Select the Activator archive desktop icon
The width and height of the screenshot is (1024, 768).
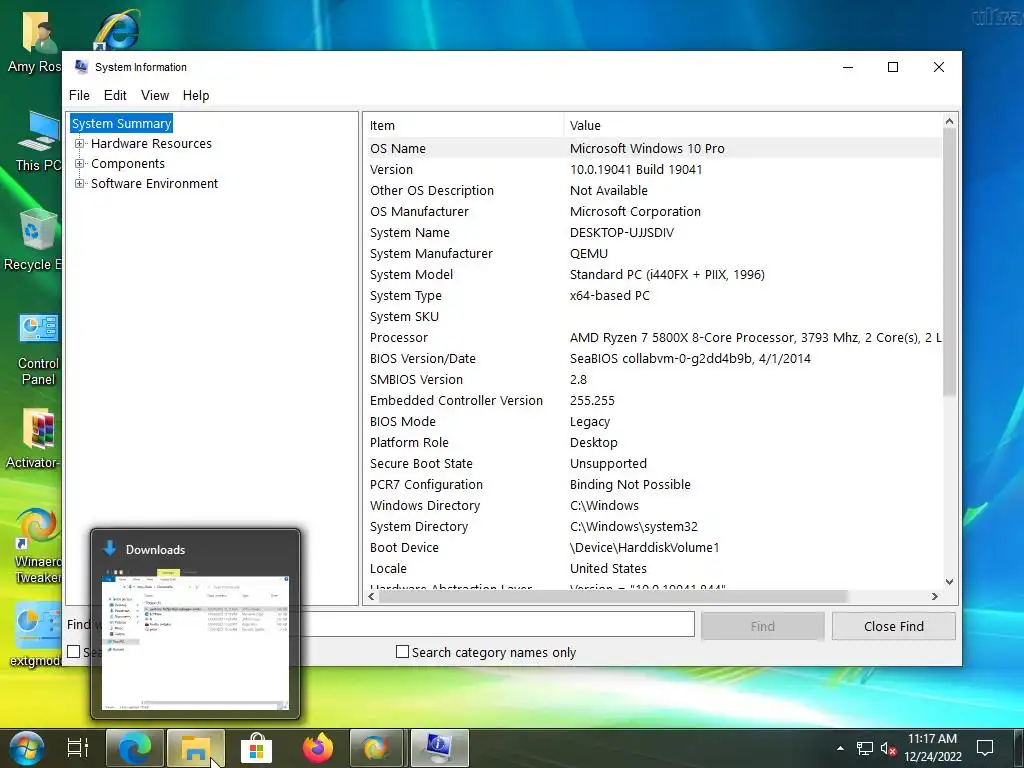coord(34,438)
